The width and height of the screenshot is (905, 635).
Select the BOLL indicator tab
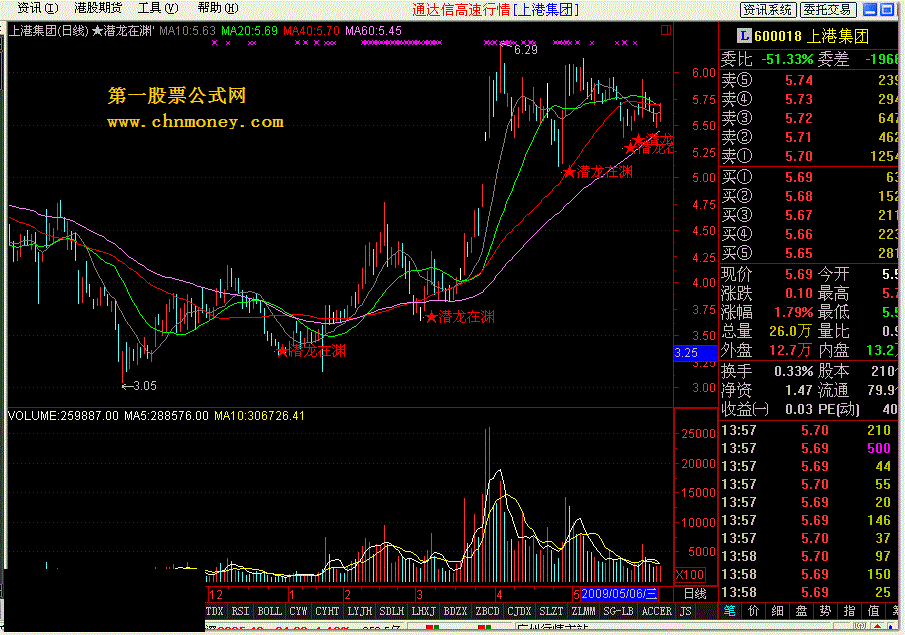point(269,611)
